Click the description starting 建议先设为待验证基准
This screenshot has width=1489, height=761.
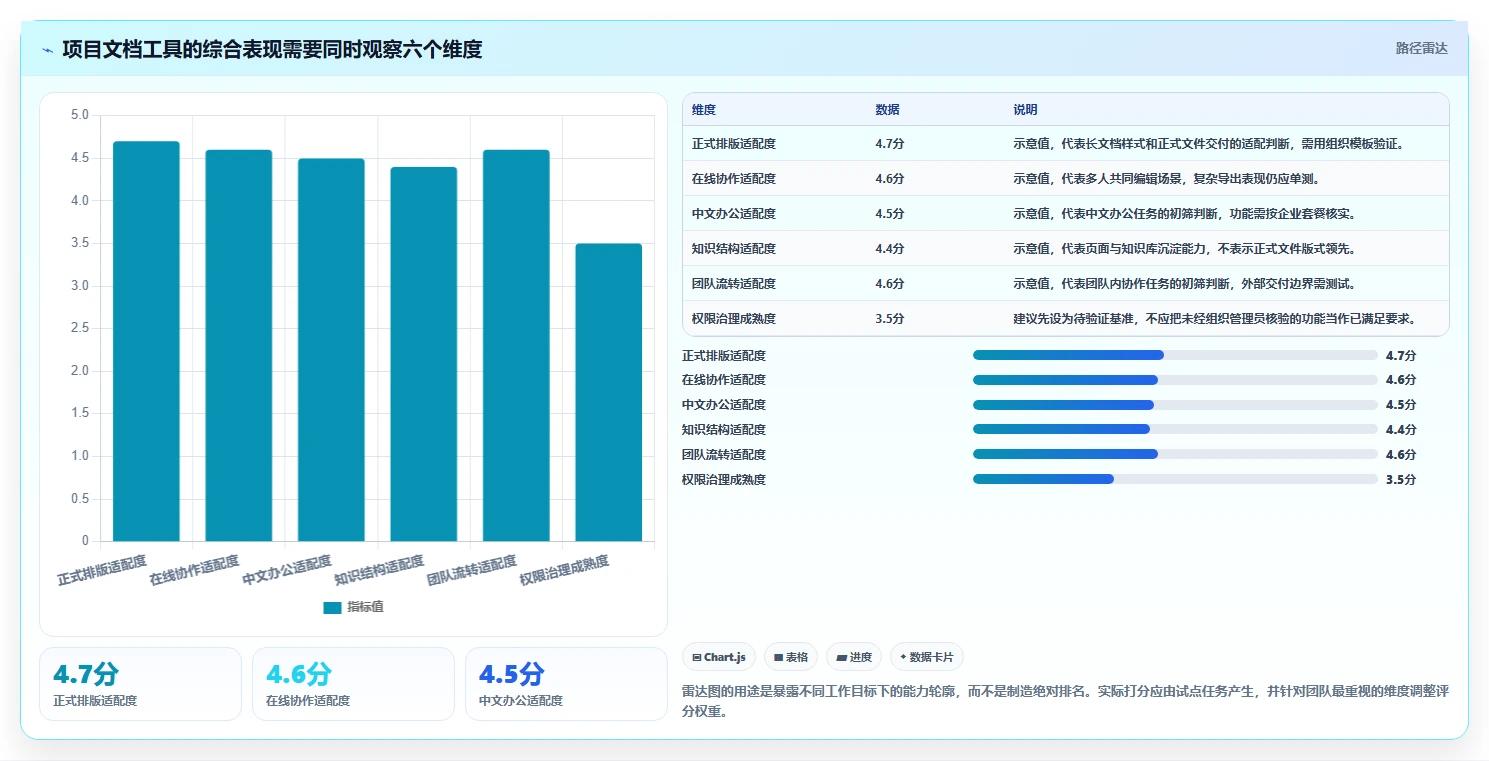[x=1215, y=319]
